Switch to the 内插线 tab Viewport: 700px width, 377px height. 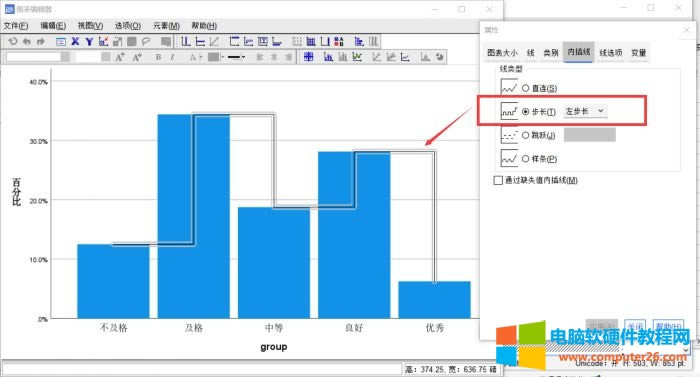[579, 52]
